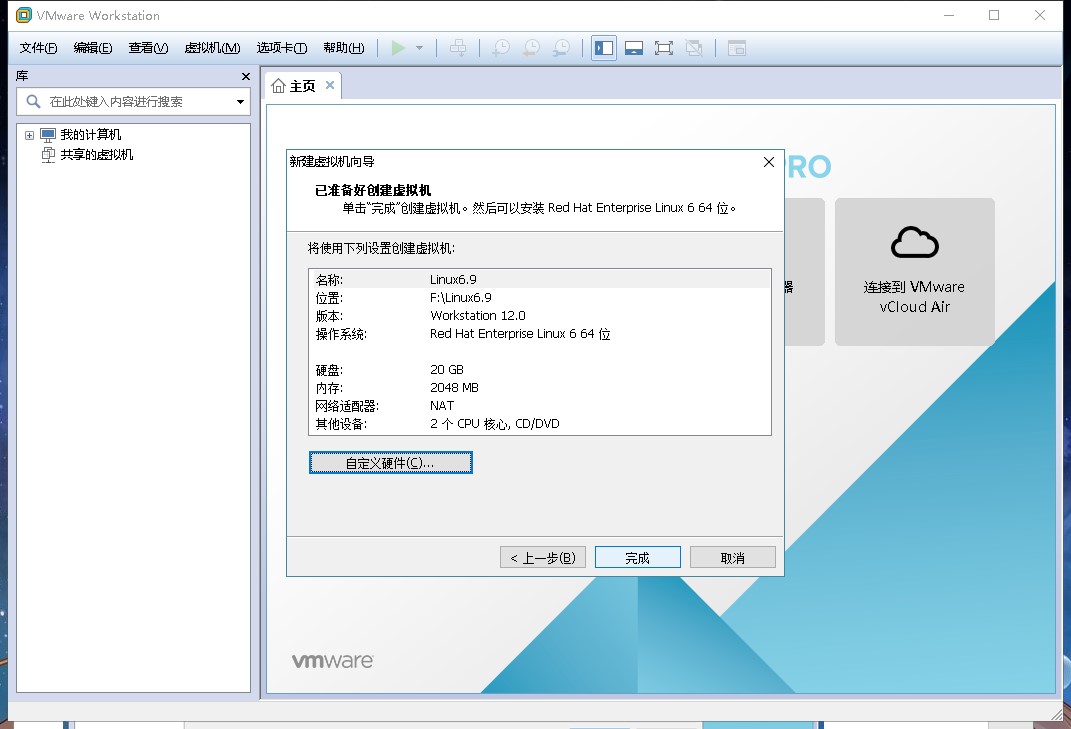Select the 位置 F:\Linux6.9 row
This screenshot has height=729, width=1071.
[540, 298]
